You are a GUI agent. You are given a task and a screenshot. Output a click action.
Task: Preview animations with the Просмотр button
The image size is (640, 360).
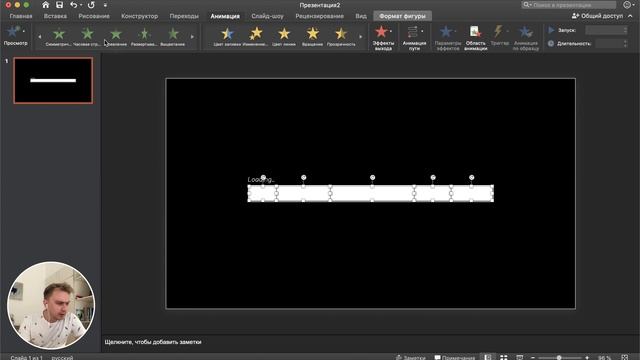tap(16, 36)
